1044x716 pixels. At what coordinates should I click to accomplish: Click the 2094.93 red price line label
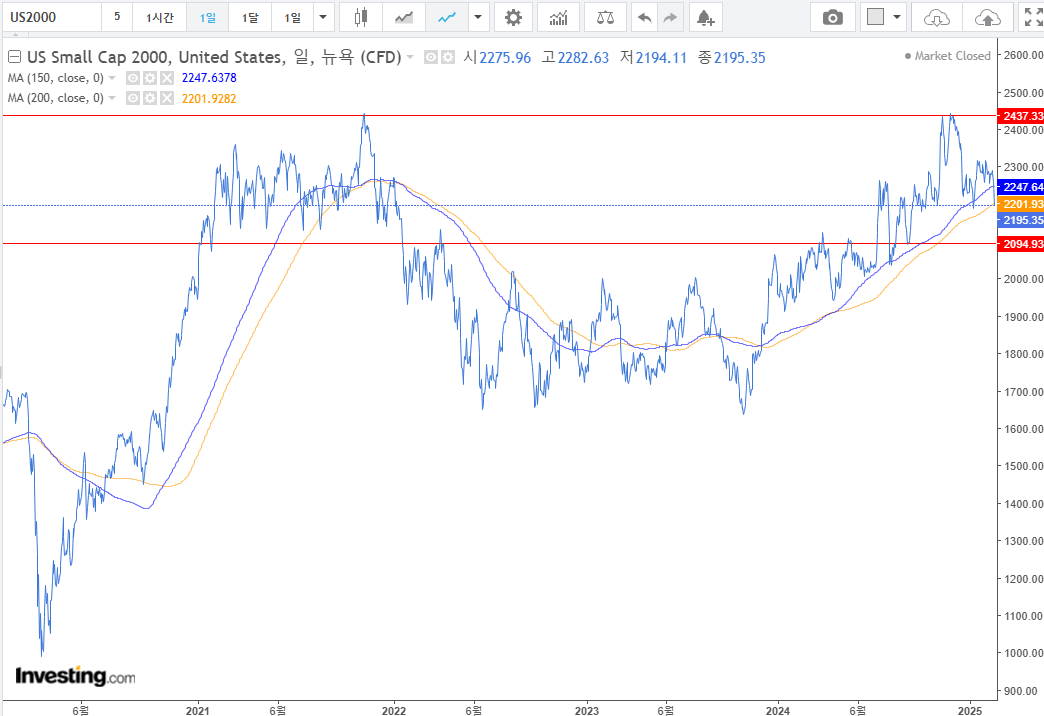[1021, 244]
